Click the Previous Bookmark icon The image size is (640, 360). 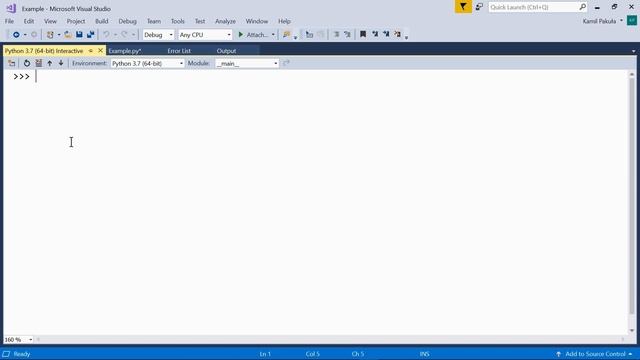[375, 35]
